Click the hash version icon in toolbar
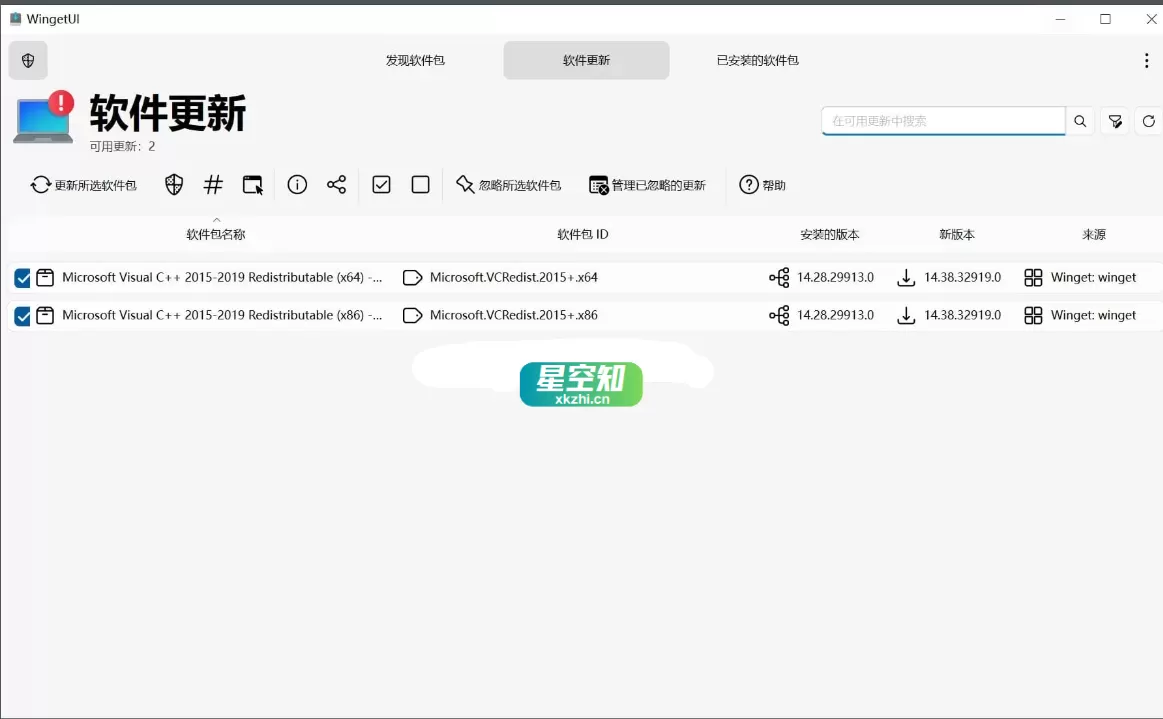Image resolution: width=1163 pixels, height=719 pixels. tap(212, 184)
